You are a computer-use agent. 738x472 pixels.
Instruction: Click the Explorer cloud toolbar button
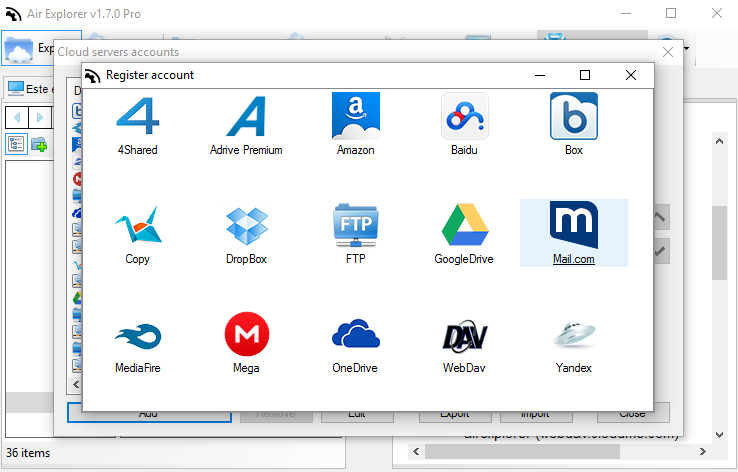[x=28, y=48]
